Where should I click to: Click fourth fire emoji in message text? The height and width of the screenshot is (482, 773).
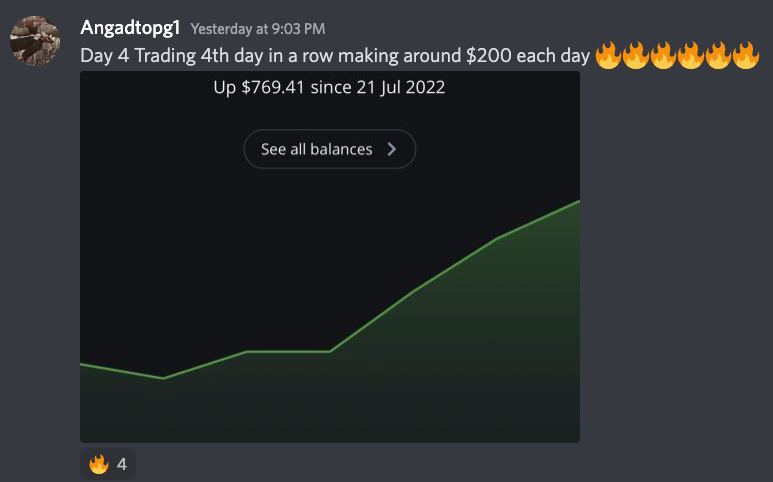691,55
